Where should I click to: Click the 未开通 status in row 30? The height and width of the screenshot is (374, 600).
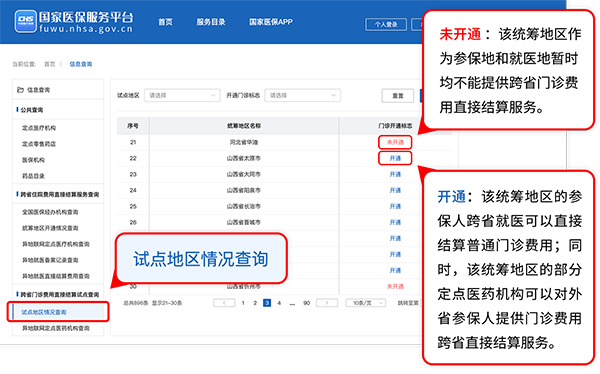click(395, 286)
